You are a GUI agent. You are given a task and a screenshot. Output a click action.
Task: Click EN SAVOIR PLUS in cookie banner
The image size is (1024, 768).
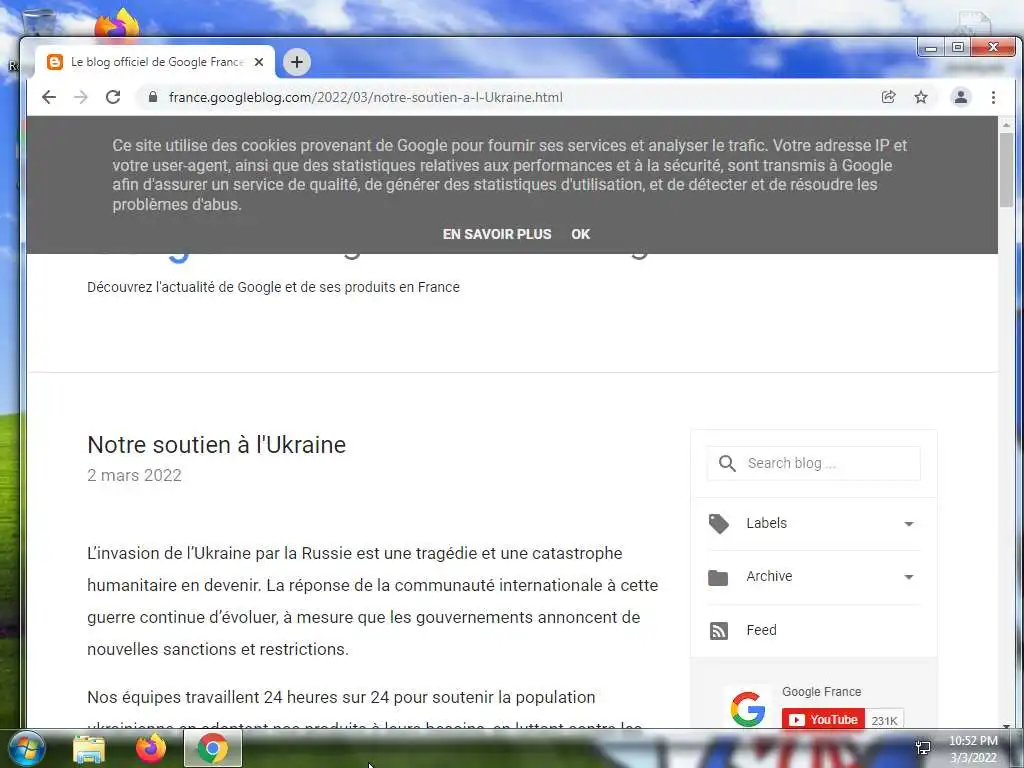point(497,234)
